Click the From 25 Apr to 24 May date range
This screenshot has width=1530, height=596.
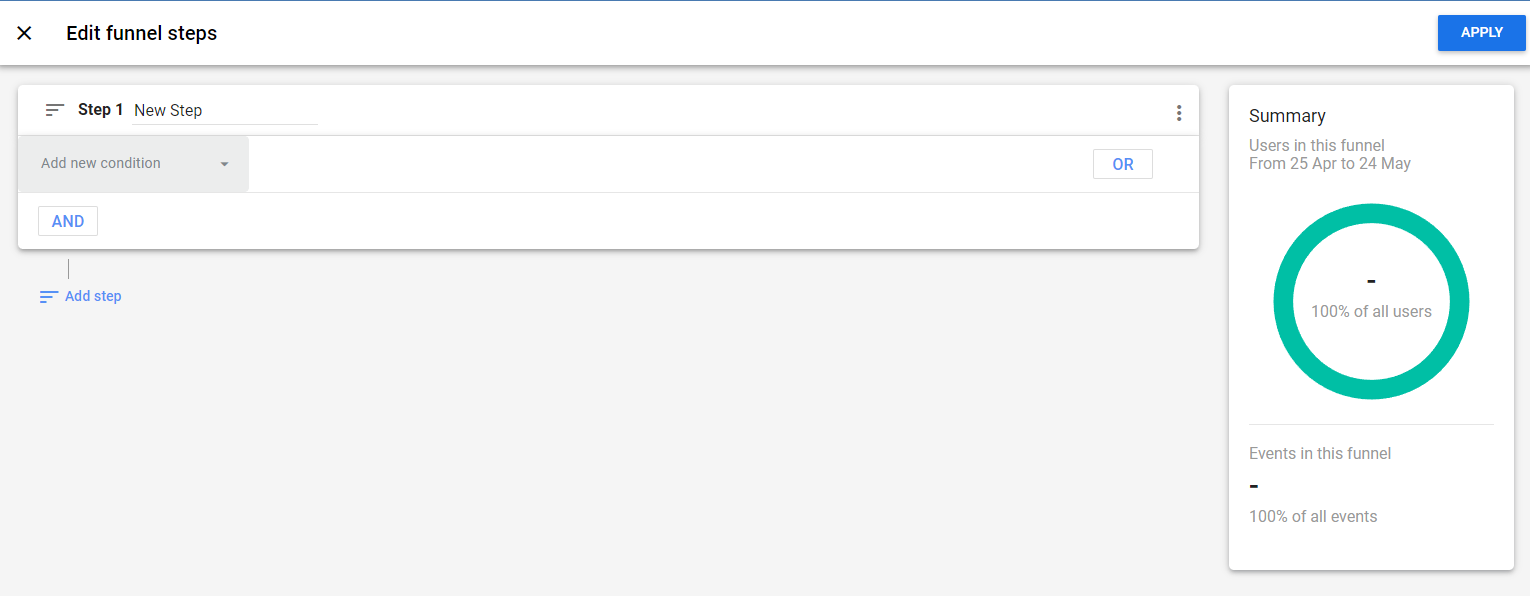tap(1329, 163)
